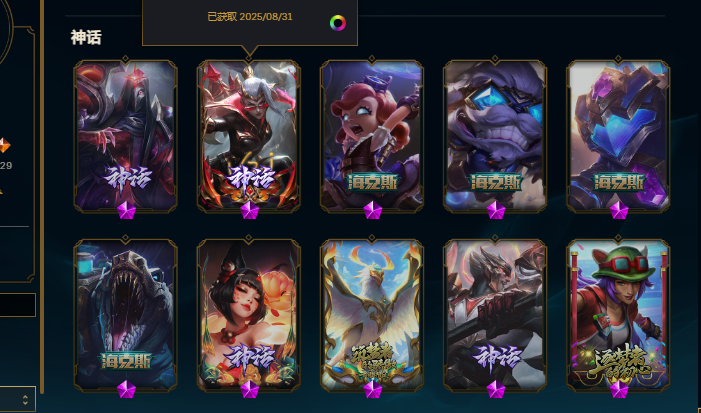
Task: Click purple gem beneath Hextech red-haired girl
Action: click(372, 211)
